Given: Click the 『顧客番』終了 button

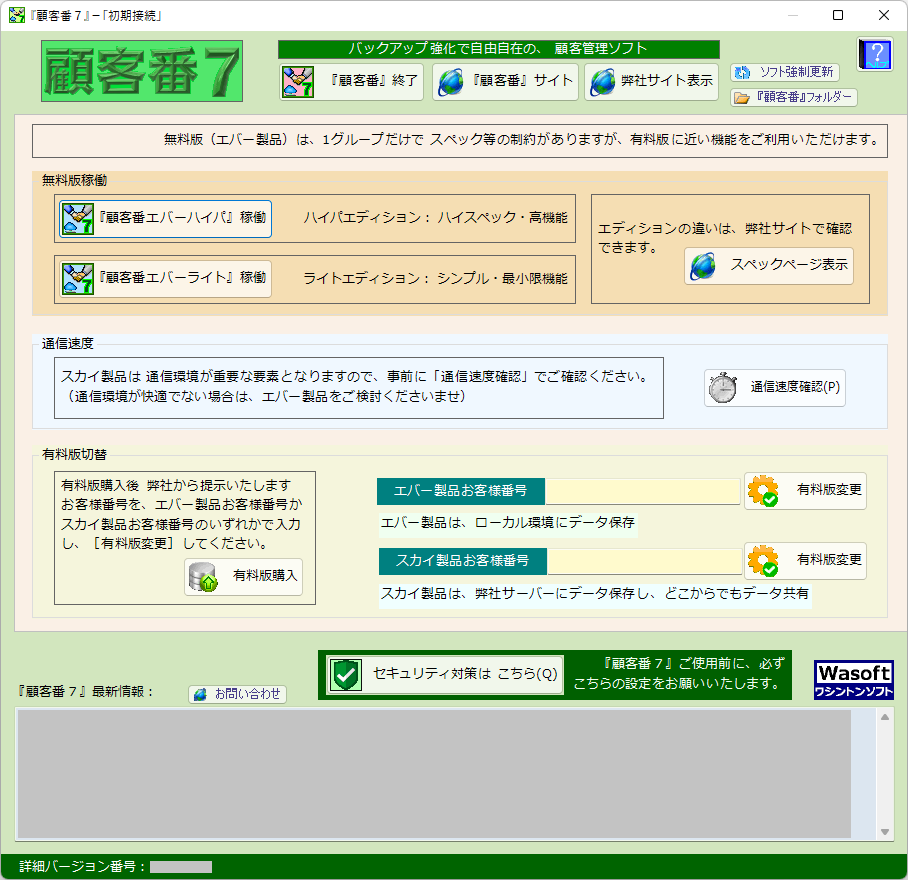Looking at the screenshot, I should coord(351,82).
